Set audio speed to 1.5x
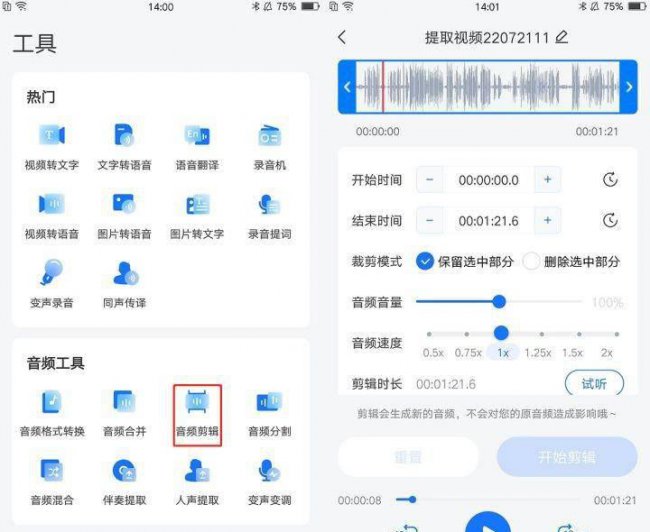The image size is (650, 532). (x=572, y=353)
